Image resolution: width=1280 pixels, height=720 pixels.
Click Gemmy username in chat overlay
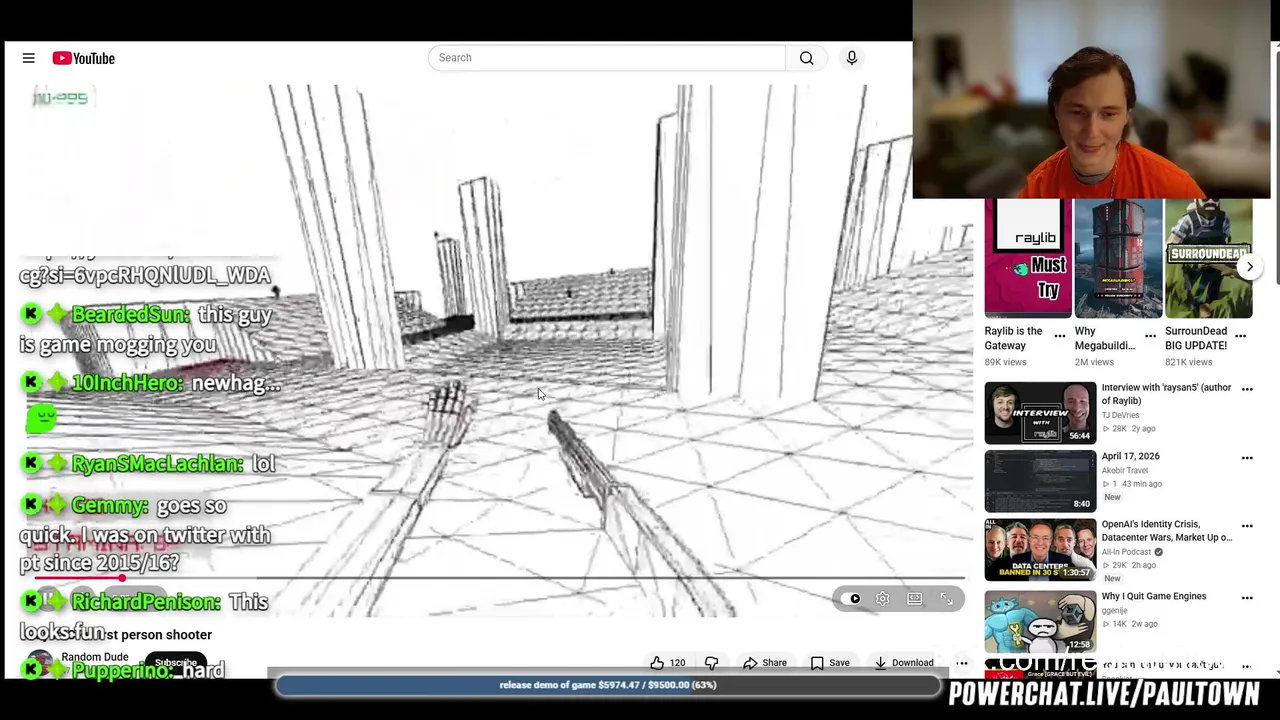[x=110, y=506]
